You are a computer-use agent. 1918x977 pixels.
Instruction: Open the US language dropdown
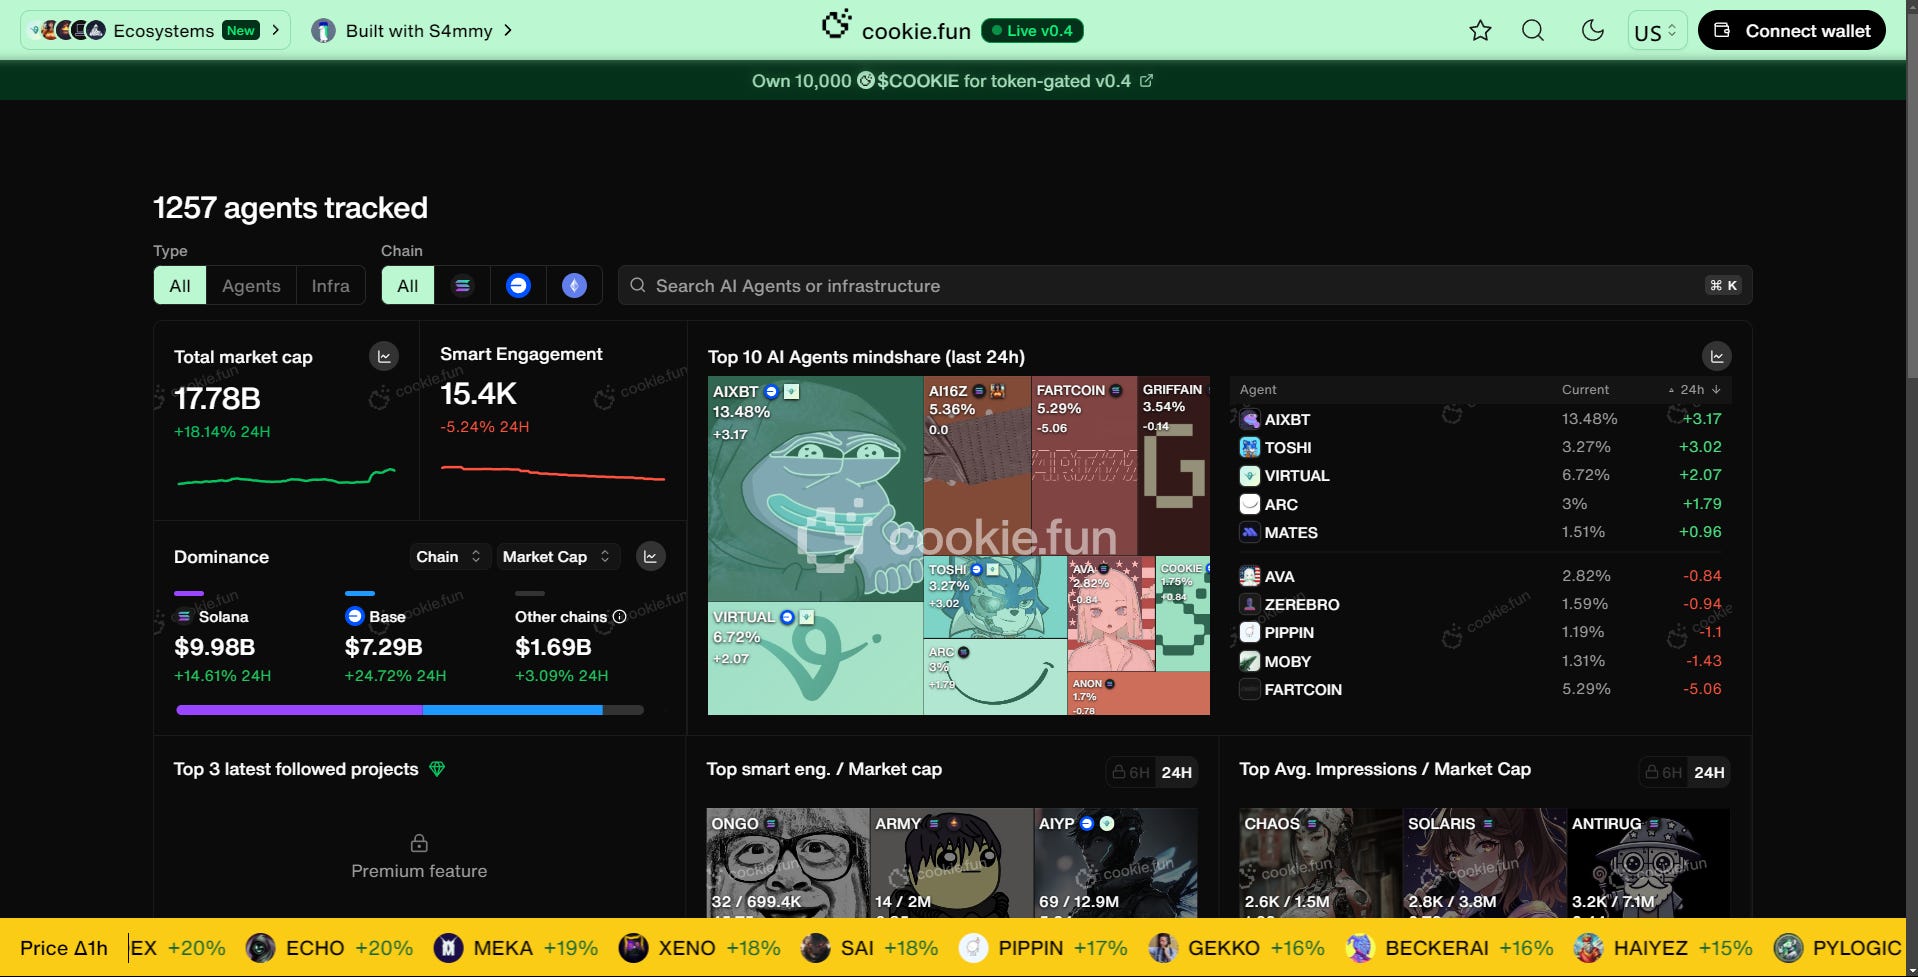pyautogui.click(x=1657, y=31)
